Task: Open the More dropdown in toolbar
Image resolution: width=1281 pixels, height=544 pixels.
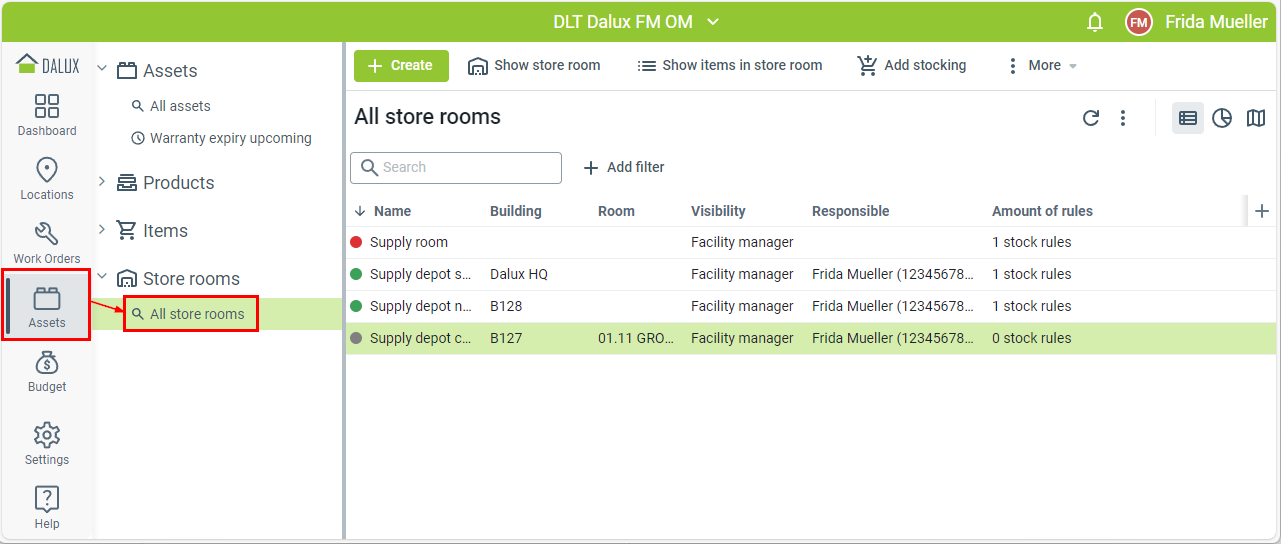Action: 1042,65
